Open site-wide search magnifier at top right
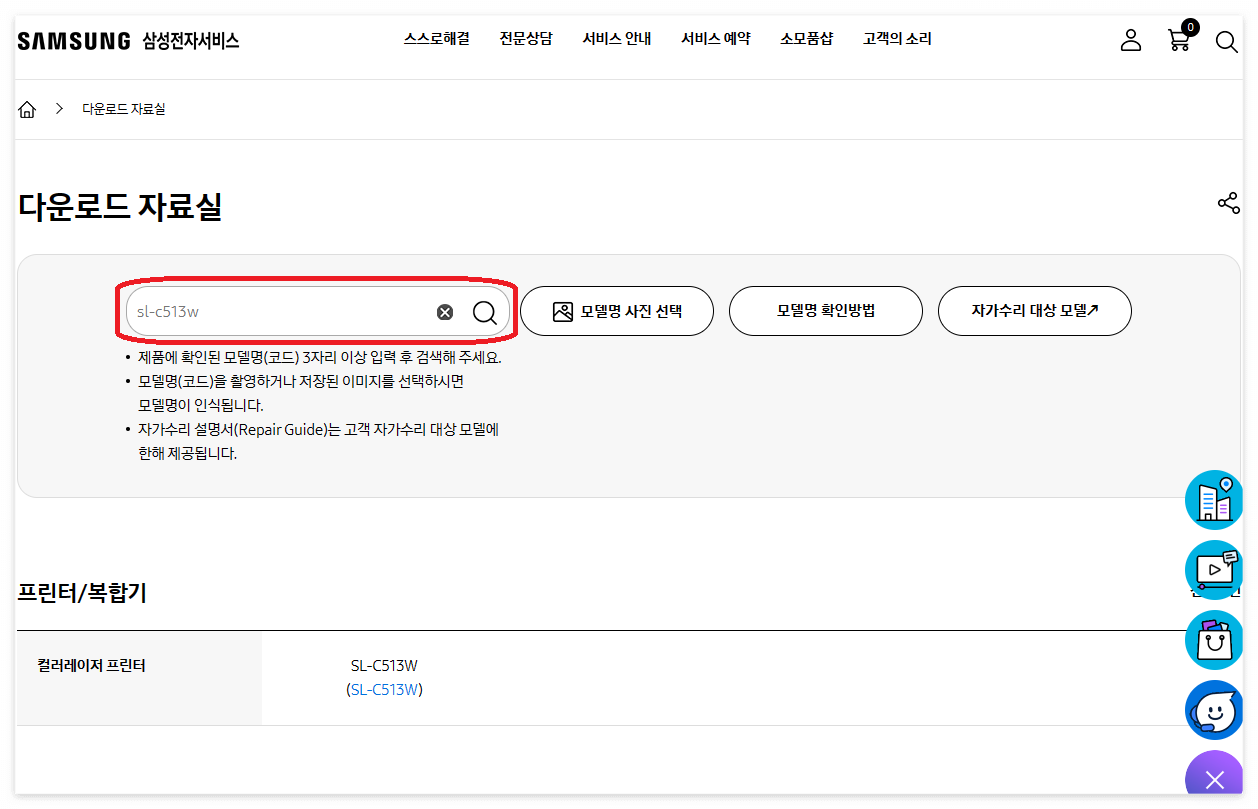This screenshot has height=809, width=1258. (1227, 42)
